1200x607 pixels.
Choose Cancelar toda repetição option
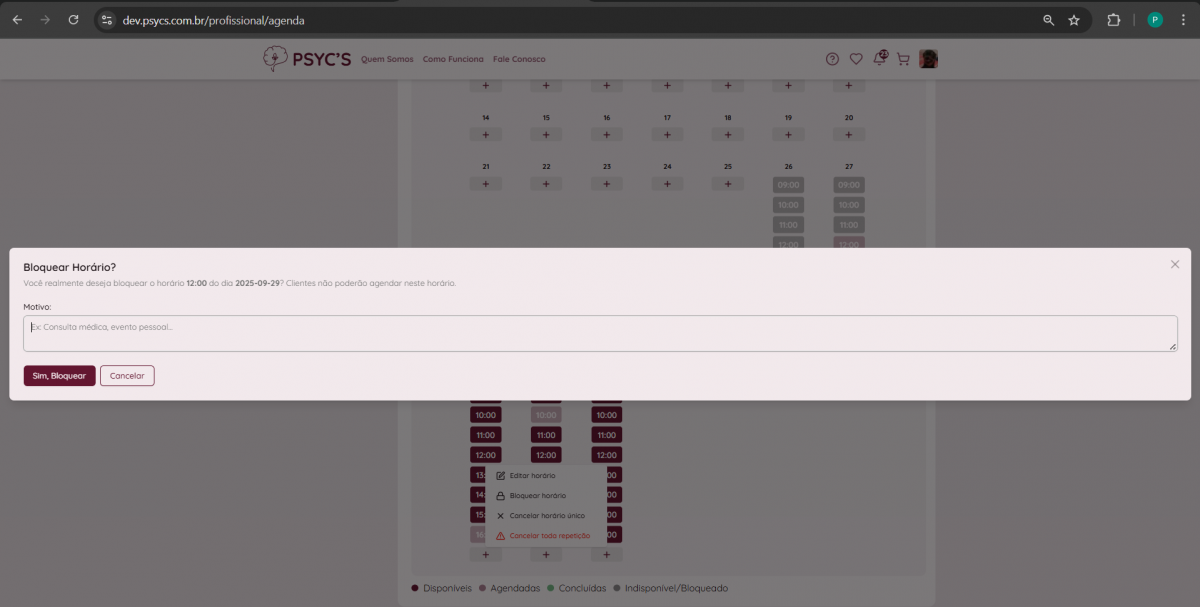tap(549, 536)
